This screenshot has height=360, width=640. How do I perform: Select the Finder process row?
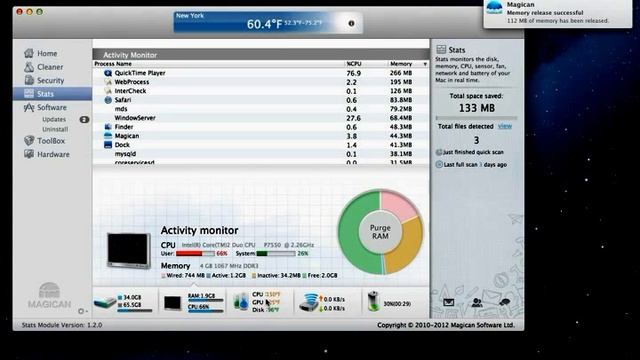pyautogui.click(x=261, y=127)
